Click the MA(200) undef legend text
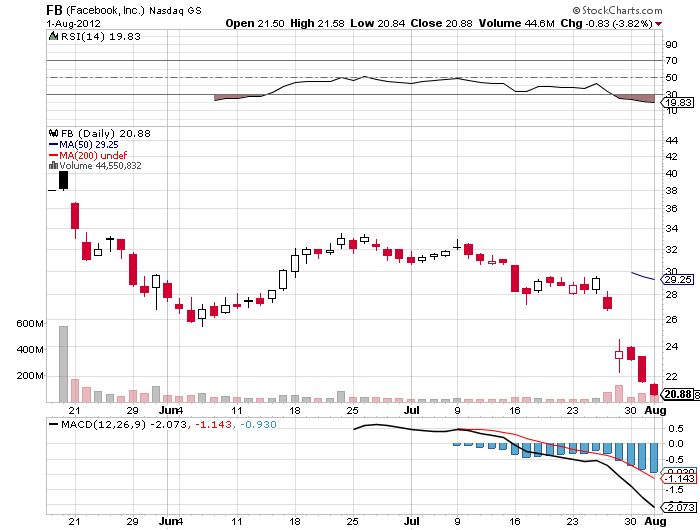The height and width of the screenshot is (530, 700). (93, 155)
